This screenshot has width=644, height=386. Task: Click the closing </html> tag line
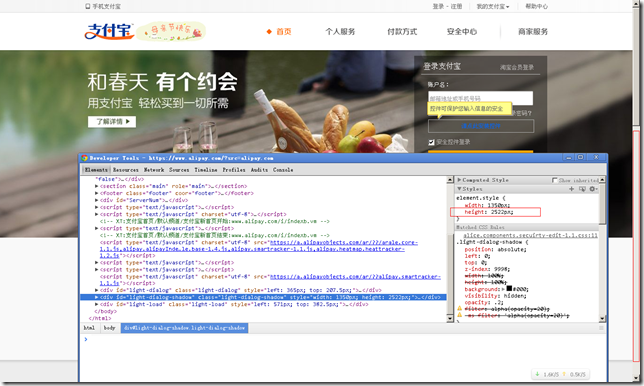100,318
